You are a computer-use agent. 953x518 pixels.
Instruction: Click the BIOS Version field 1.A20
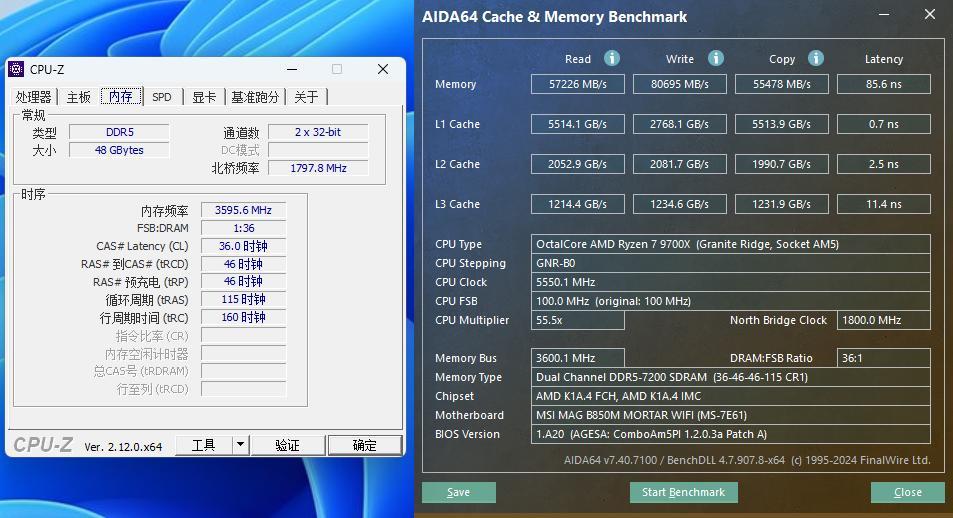tap(731, 434)
